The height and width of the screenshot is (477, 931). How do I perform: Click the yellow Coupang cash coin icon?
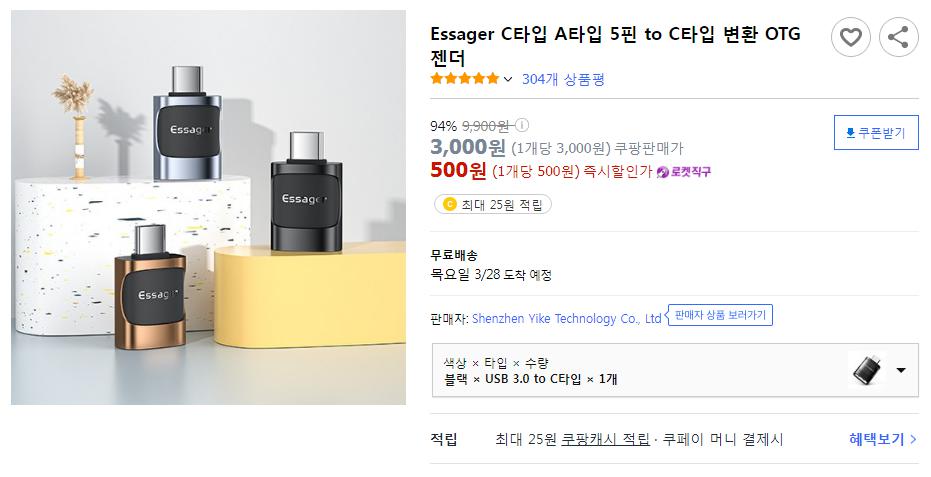click(449, 204)
